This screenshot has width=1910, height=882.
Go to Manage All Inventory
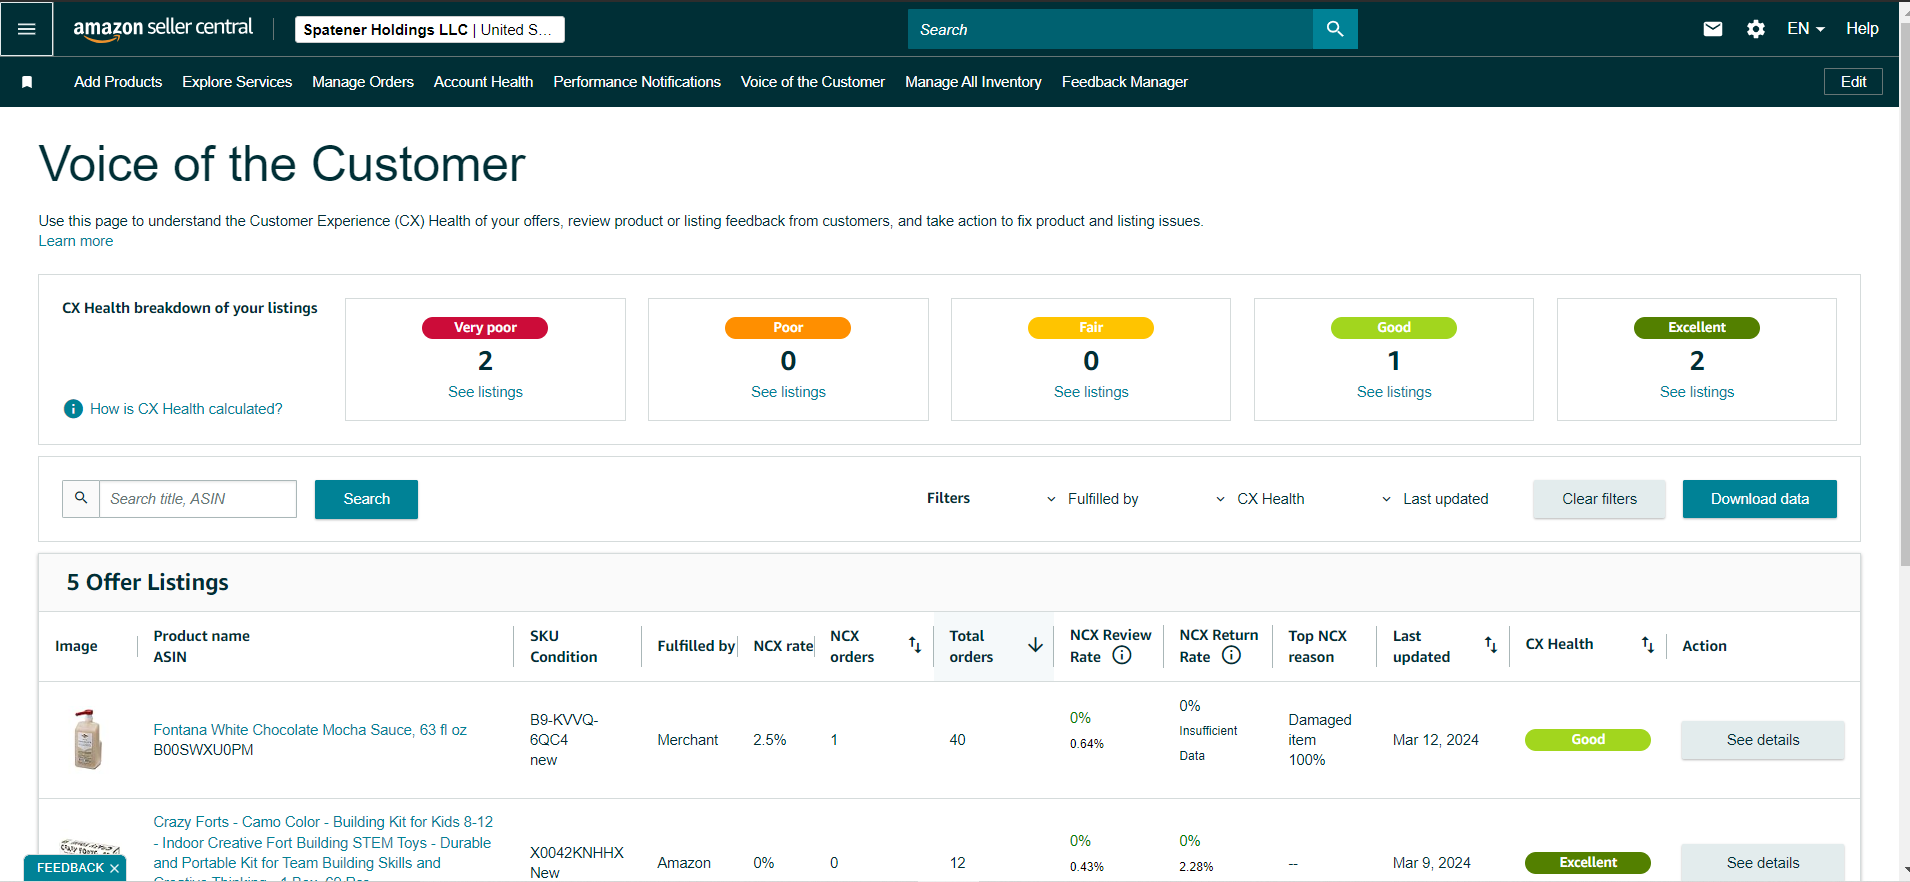click(973, 82)
